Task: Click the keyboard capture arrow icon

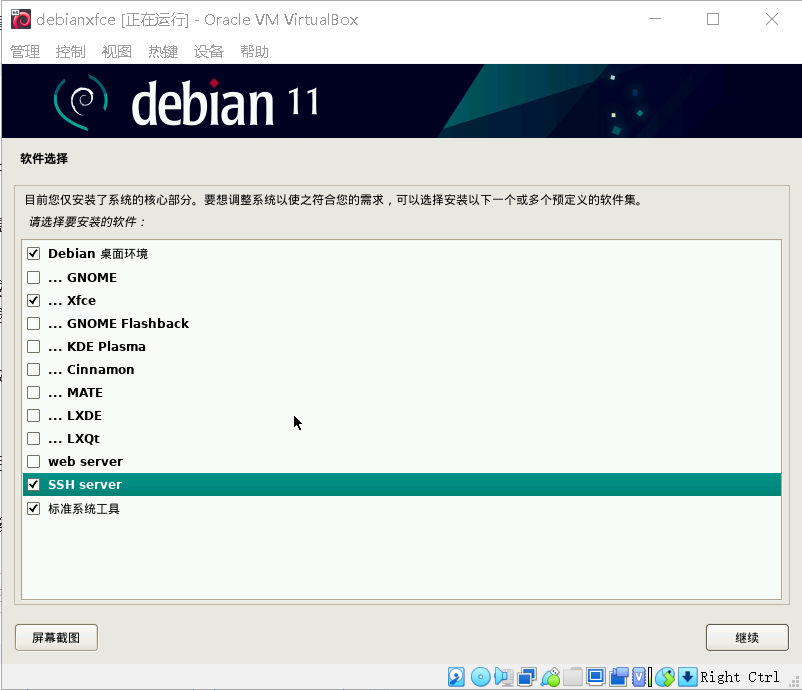Action: point(687,677)
